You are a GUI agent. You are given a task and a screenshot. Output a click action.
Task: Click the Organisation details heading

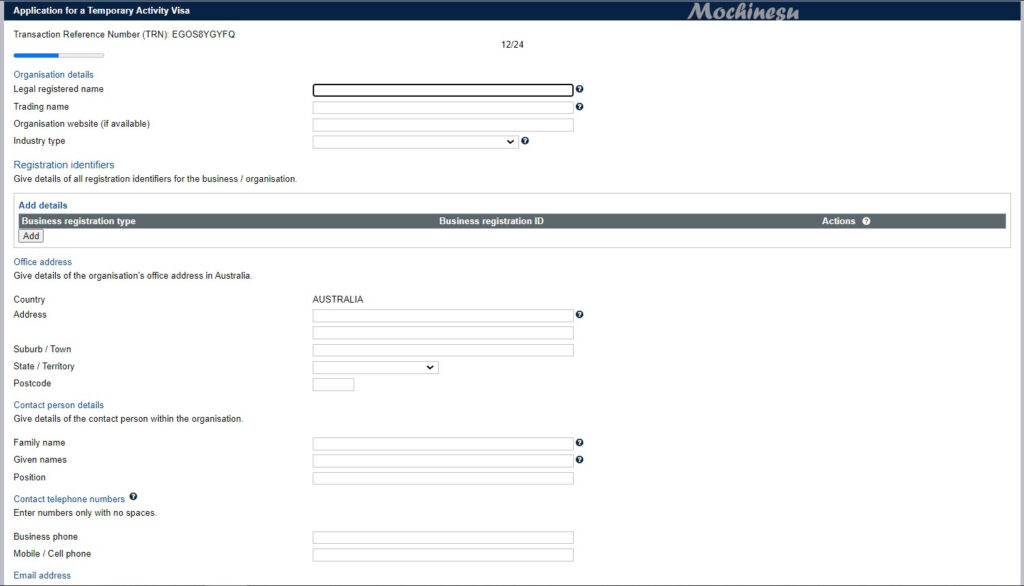tap(54, 74)
